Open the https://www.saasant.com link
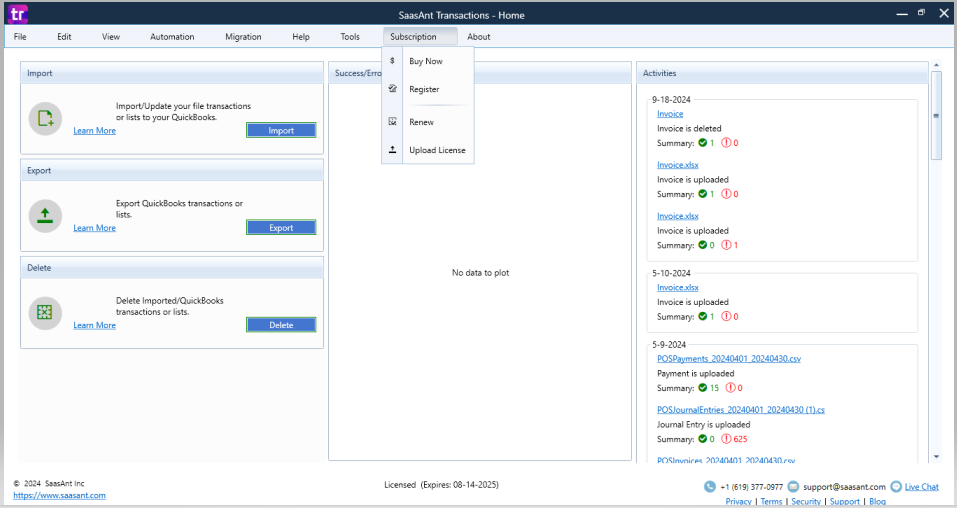The image size is (957, 508). click(x=59, y=495)
